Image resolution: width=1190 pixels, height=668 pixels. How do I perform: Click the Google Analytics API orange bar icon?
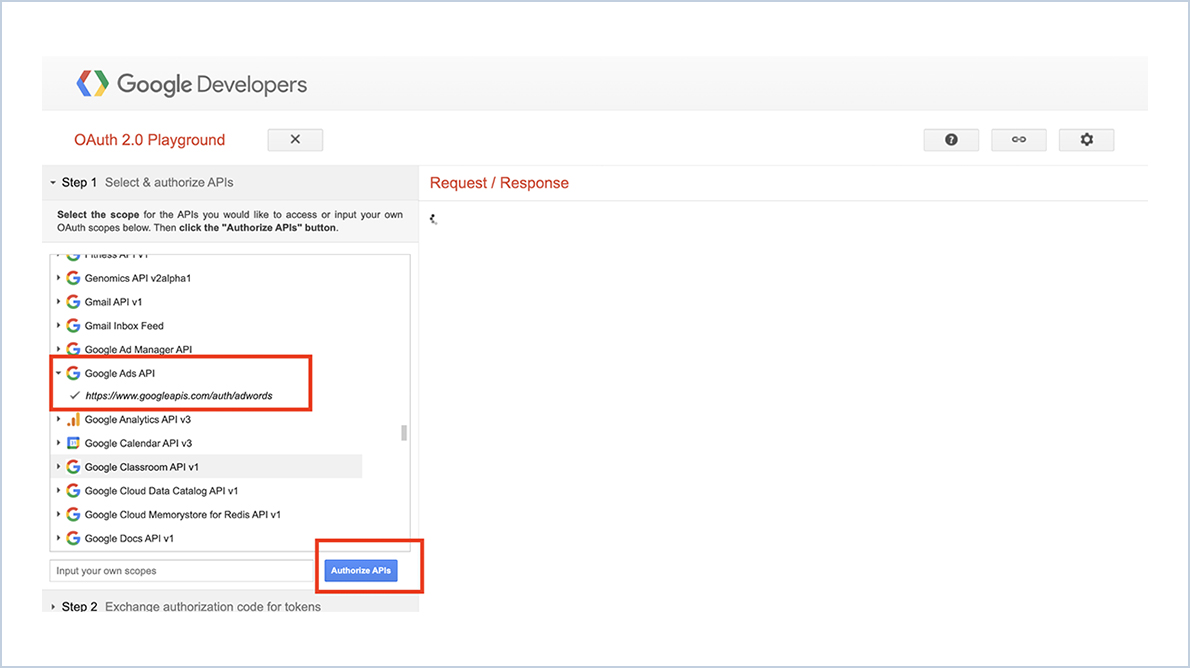(73, 419)
